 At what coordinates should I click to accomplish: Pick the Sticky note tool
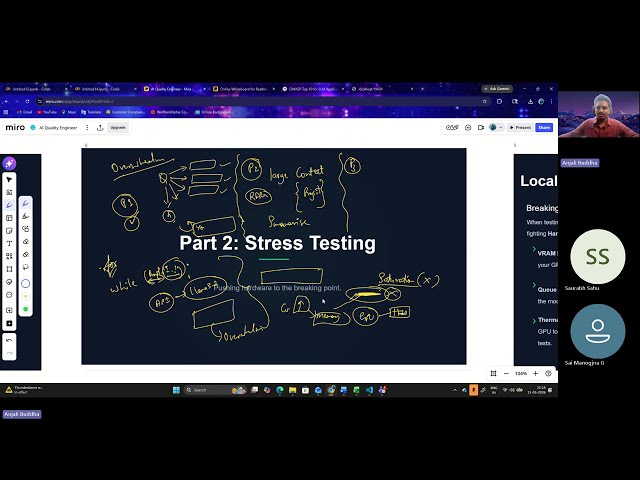(9, 231)
